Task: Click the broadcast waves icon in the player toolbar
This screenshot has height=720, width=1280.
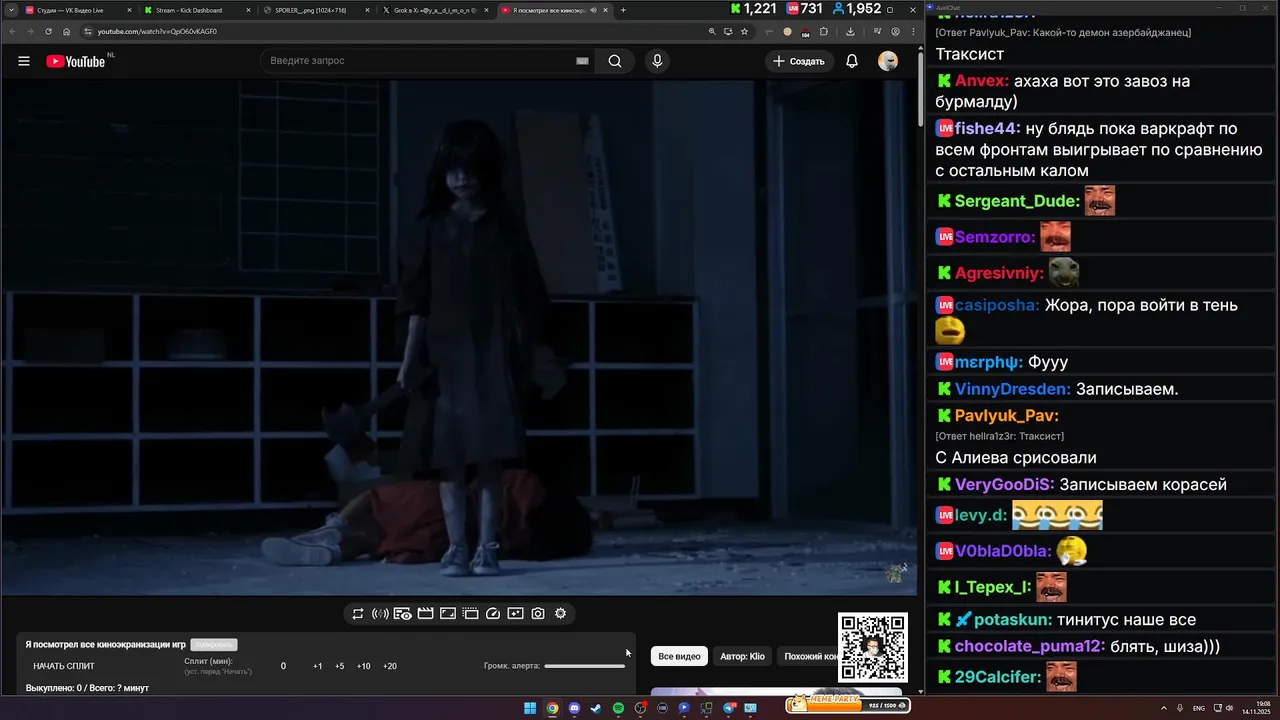Action: 380,613
